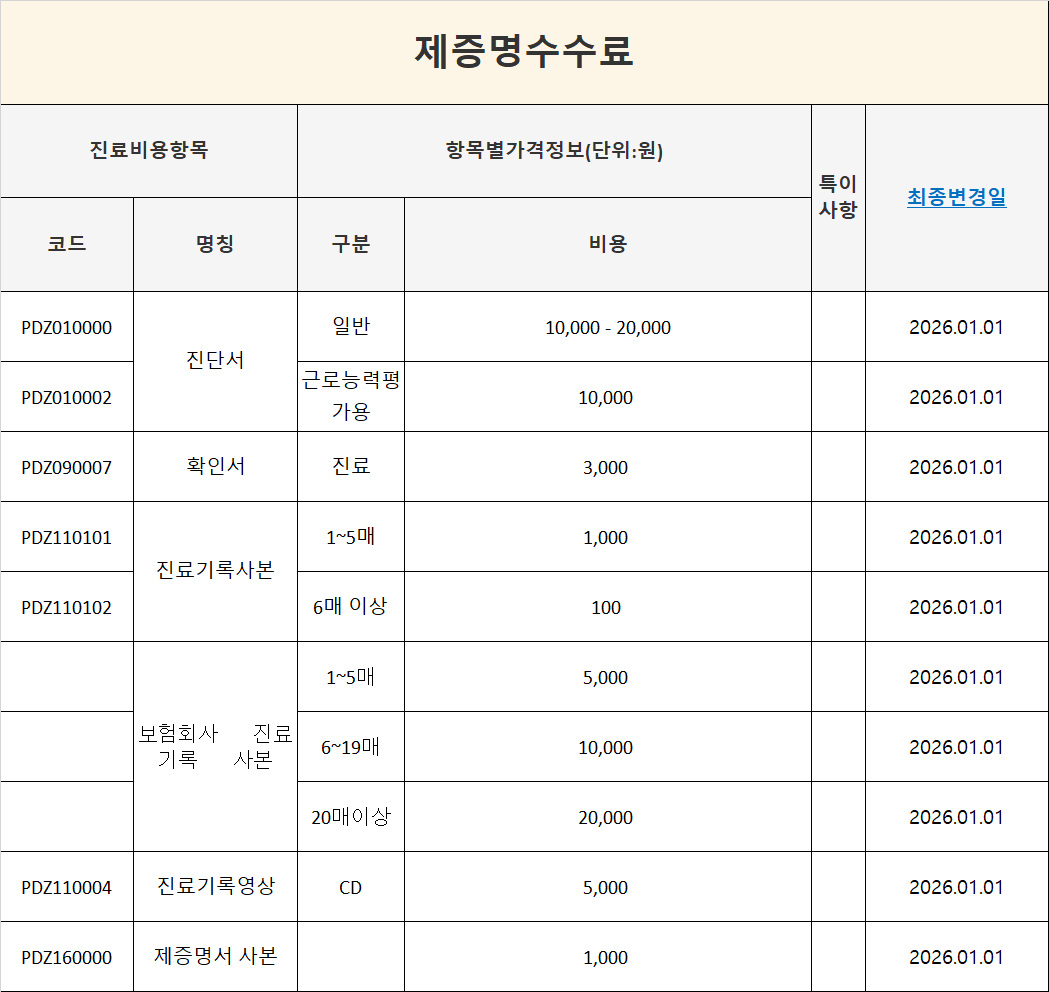Select the 20매이상 category cell

(x=351, y=817)
